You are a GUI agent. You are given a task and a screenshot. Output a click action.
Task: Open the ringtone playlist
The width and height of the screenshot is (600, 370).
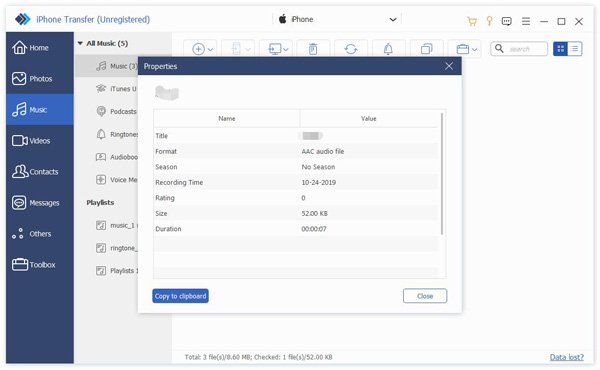pos(106,248)
